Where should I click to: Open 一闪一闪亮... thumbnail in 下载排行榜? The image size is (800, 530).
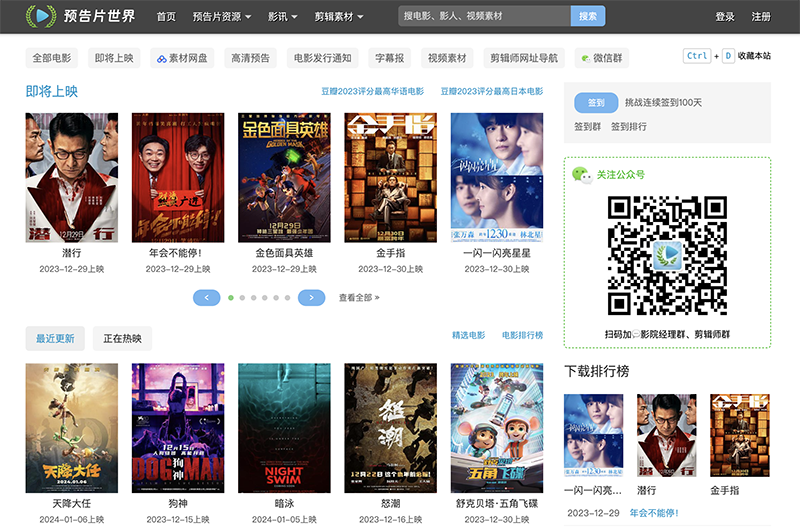coord(593,435)
